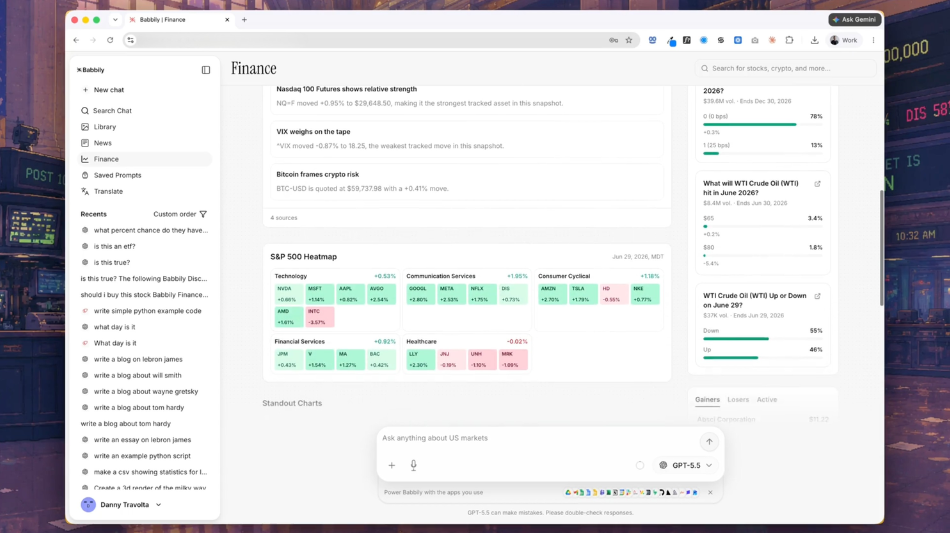The image size is (950, 533).
Task: Expand Danny Travolta account menu
Action: (159, 505)
